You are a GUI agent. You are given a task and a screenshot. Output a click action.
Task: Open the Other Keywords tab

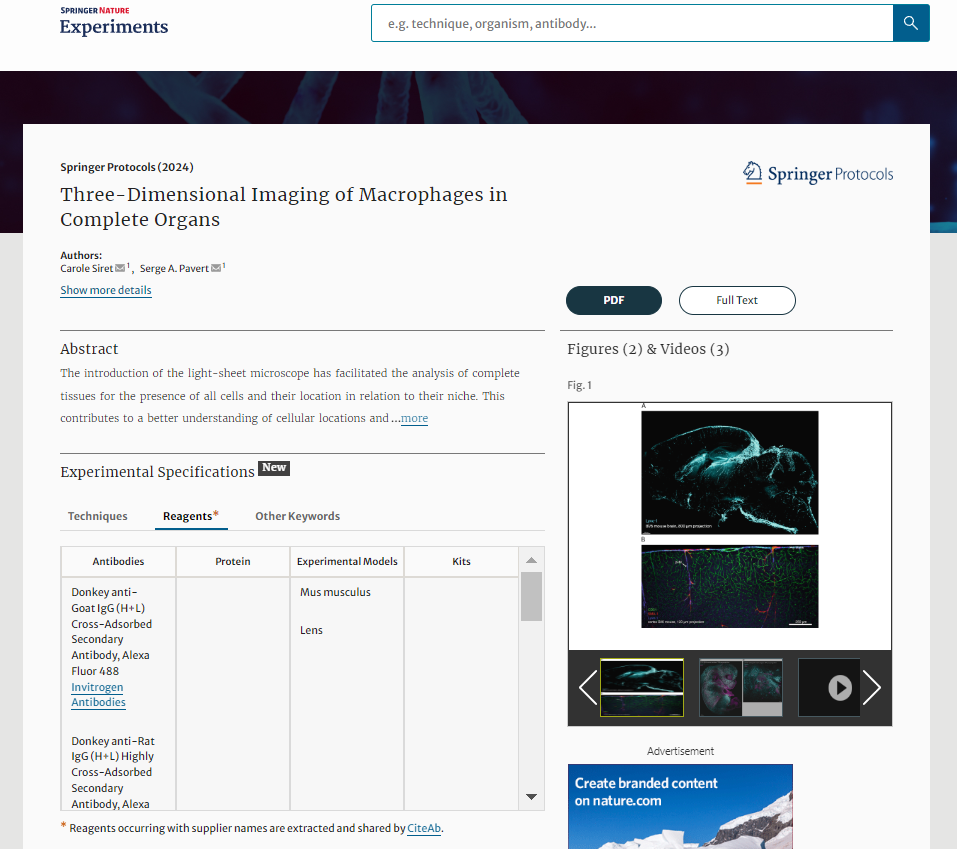pos(297,516)
